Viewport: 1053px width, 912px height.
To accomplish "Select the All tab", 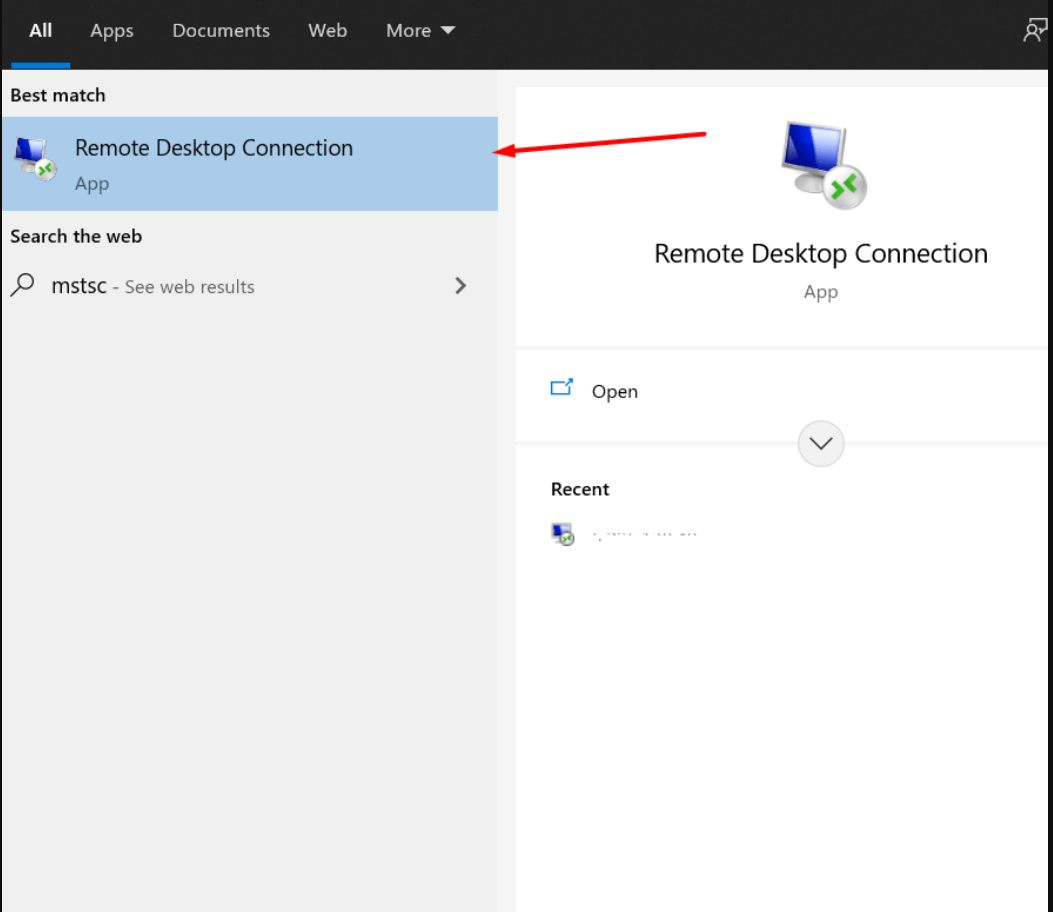I will coord(40,30).
